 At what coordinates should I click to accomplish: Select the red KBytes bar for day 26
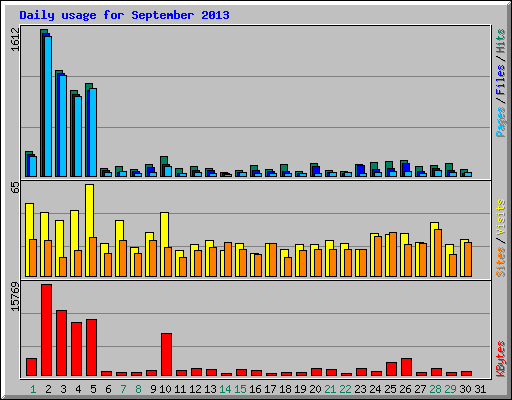(x=406, y=367)
